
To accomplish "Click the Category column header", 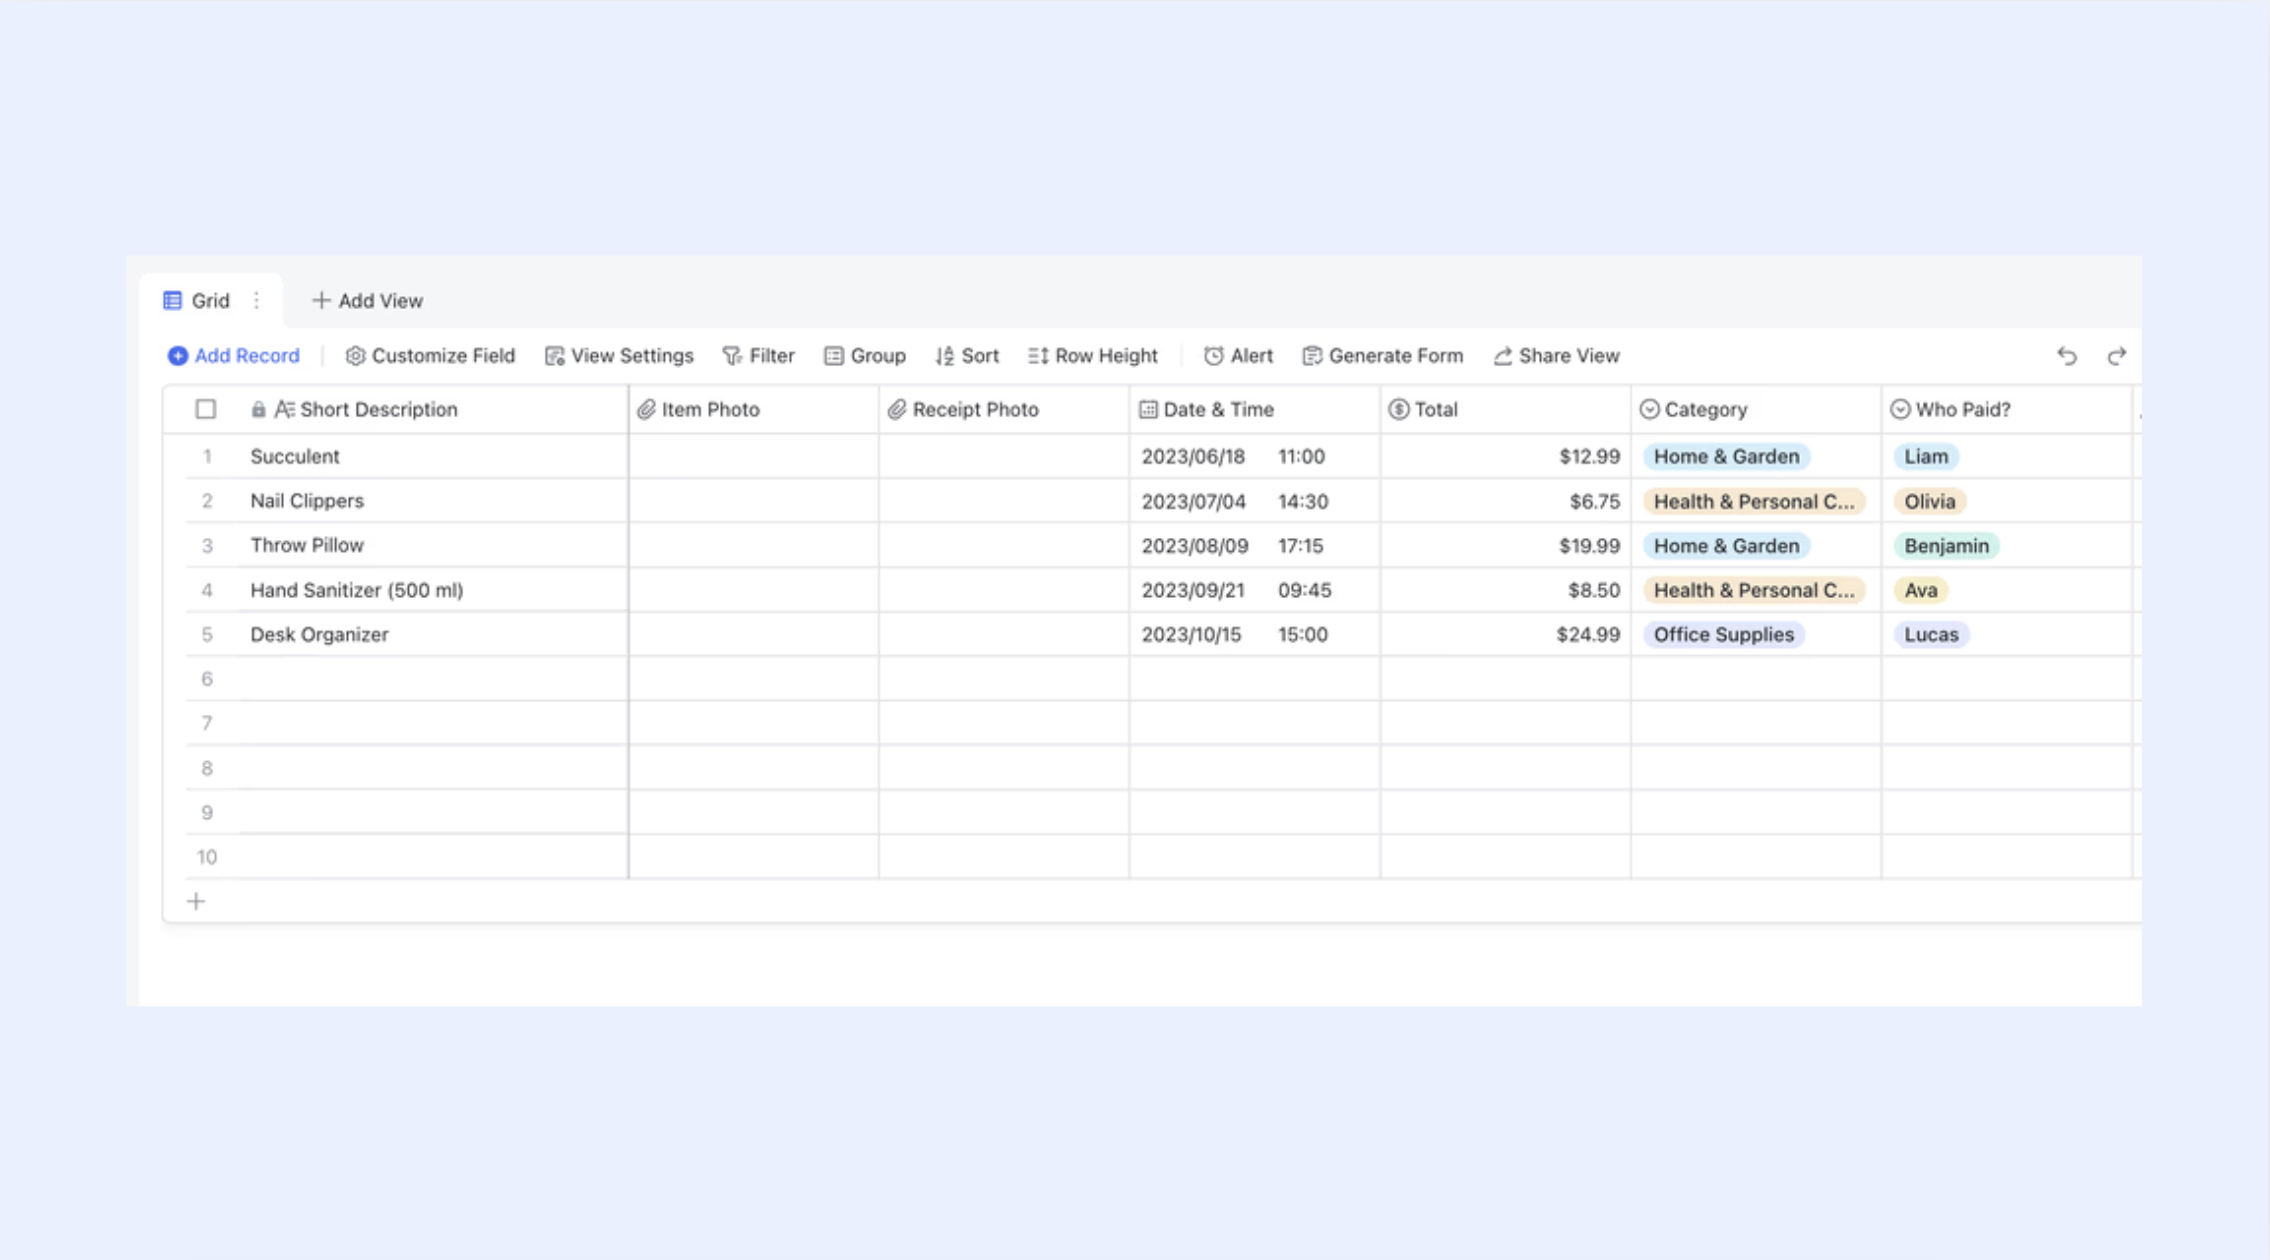I will 1756,409.
